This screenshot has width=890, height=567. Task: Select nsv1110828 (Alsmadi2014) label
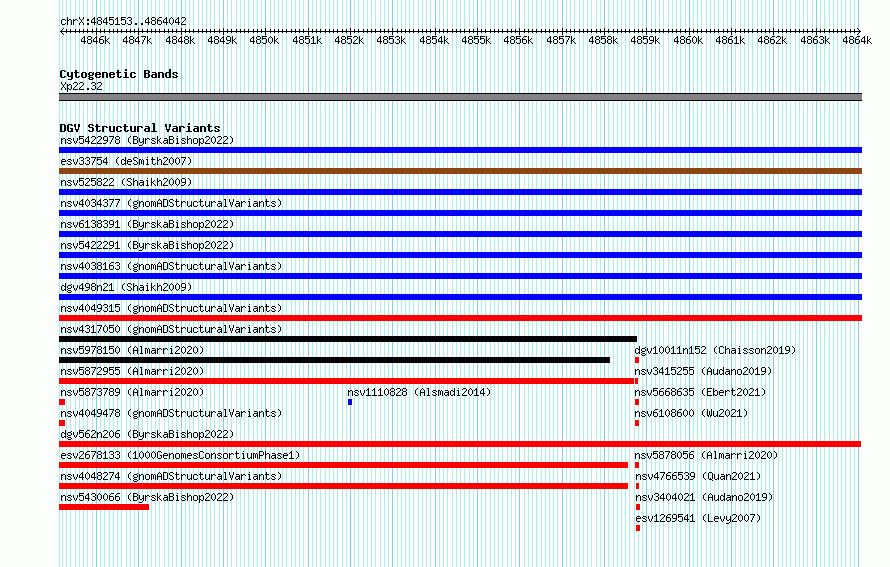click(x=419, y=392)
